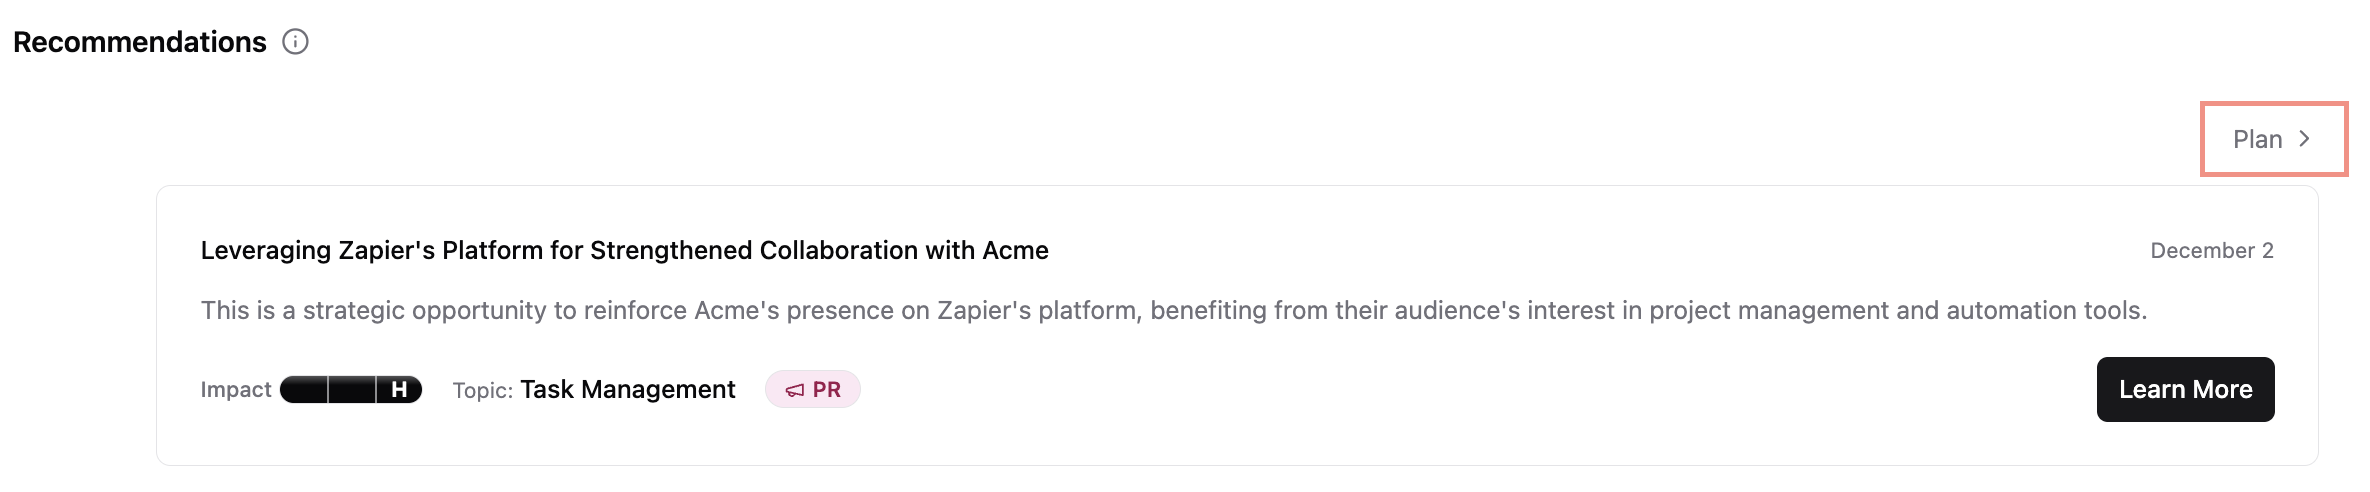
Task: Click the first segment of the Impact bar
Action: 304,390
